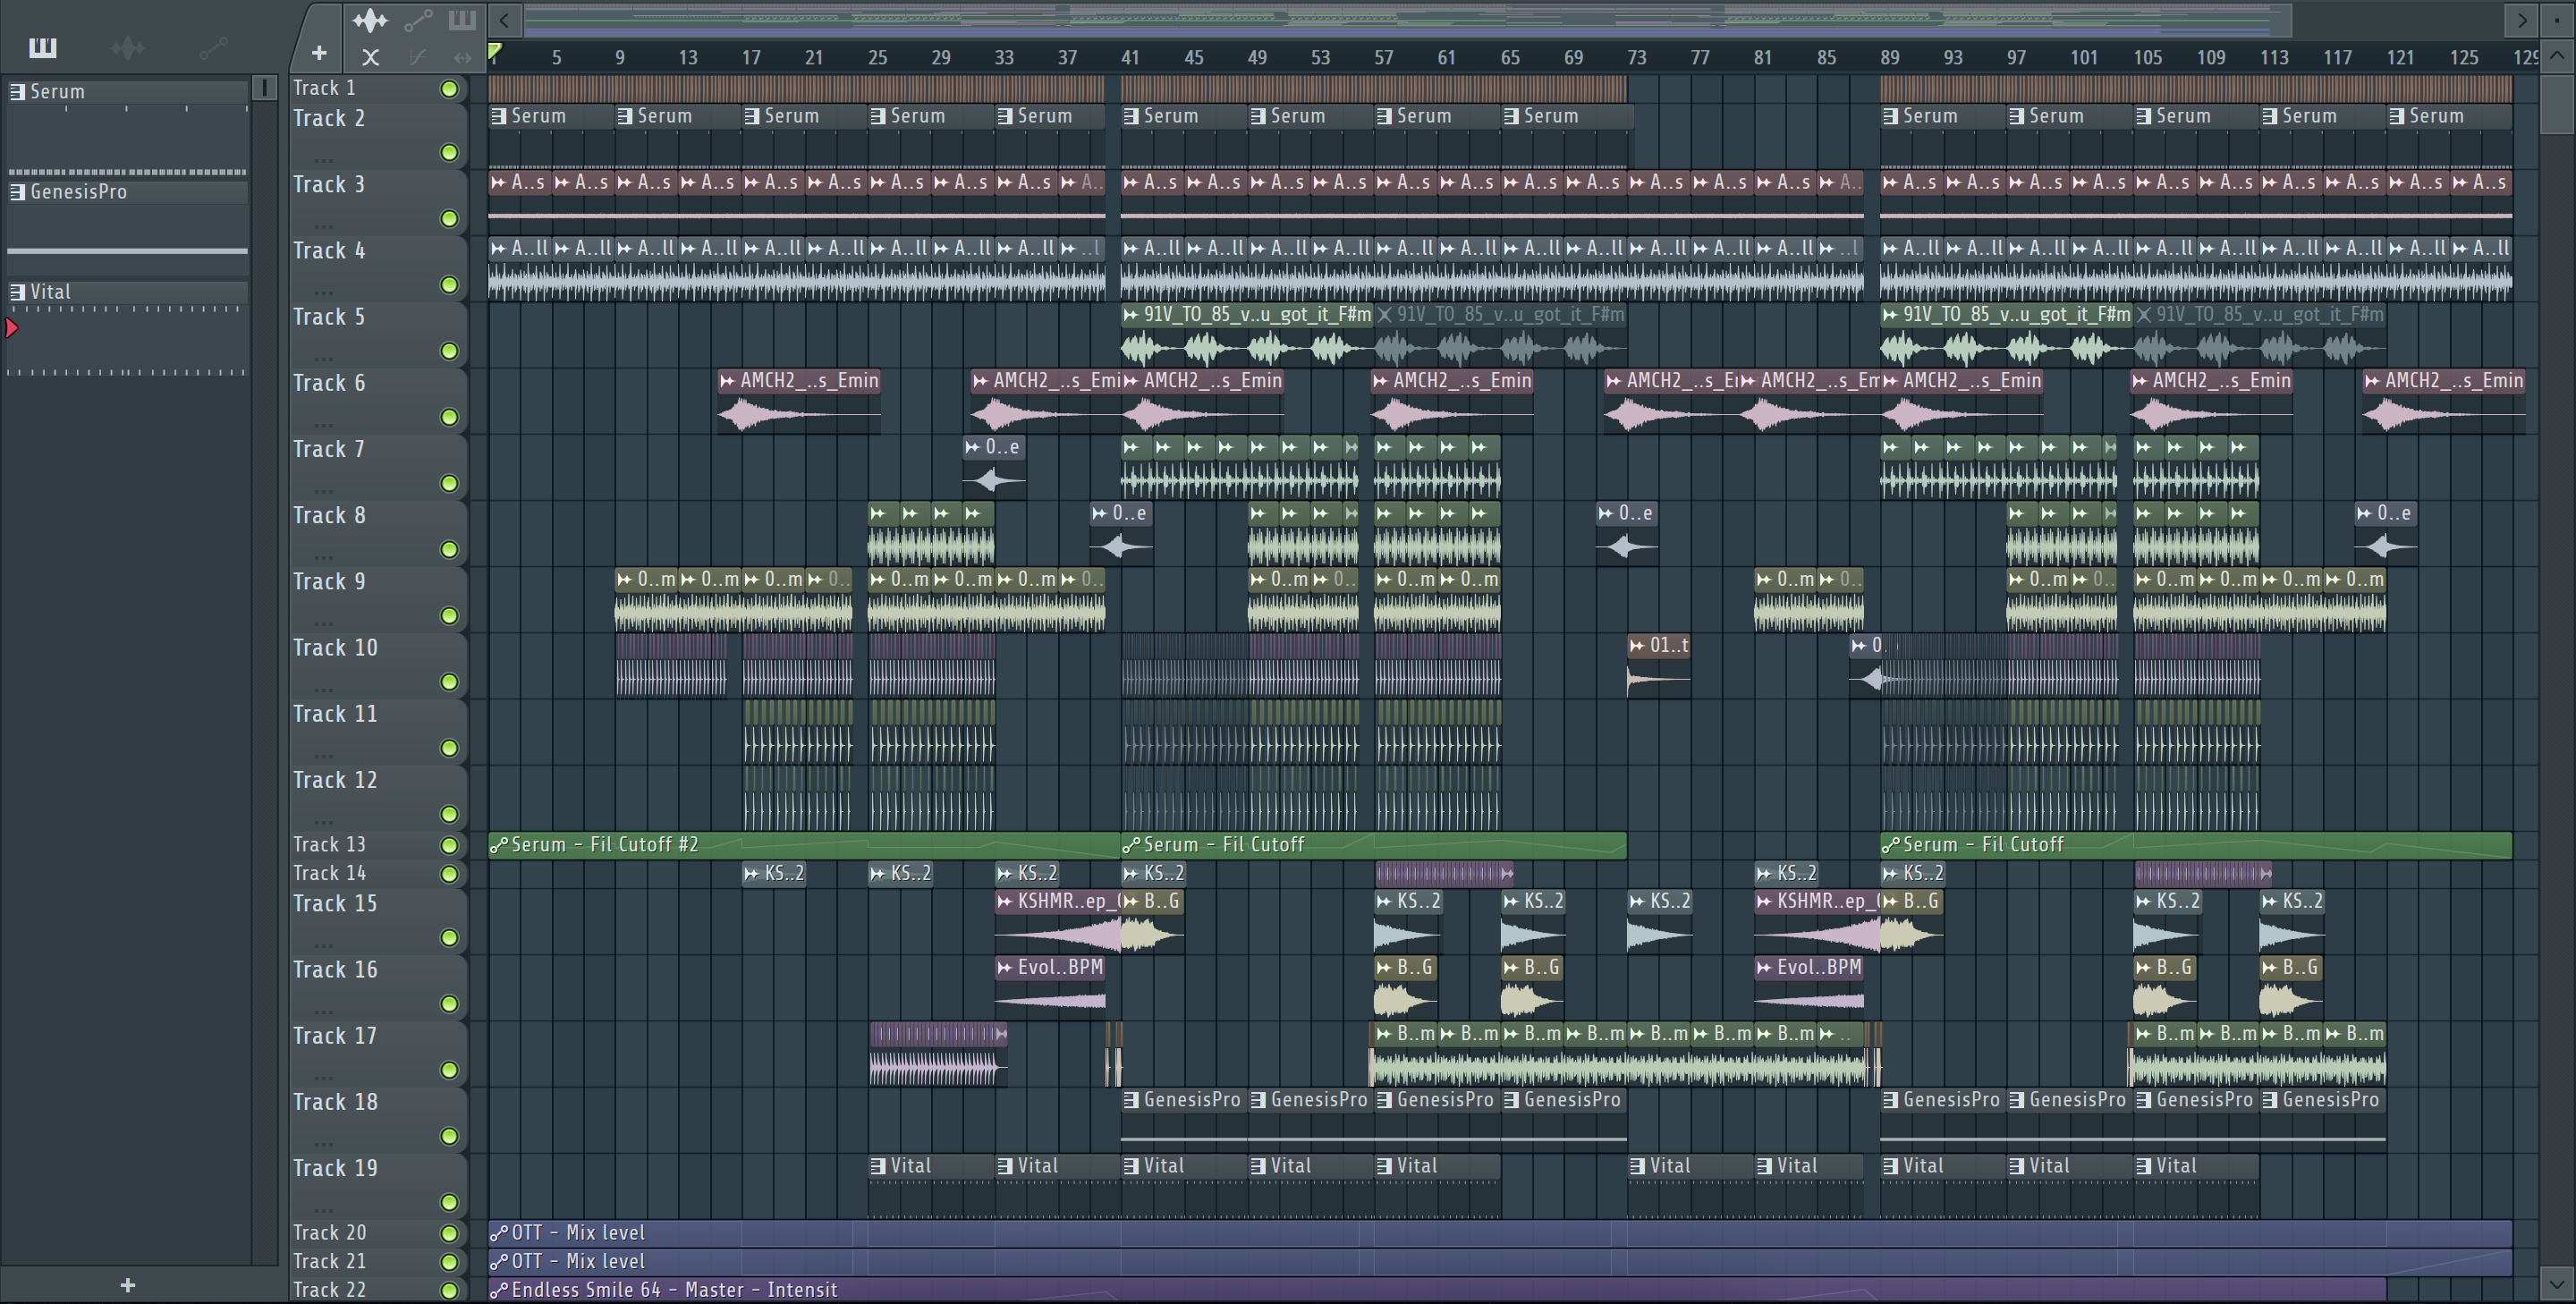Open clip menu of first AMCH2 clip on Track 6
This screenshot has width=2576, height=1304.
[728, 381]
